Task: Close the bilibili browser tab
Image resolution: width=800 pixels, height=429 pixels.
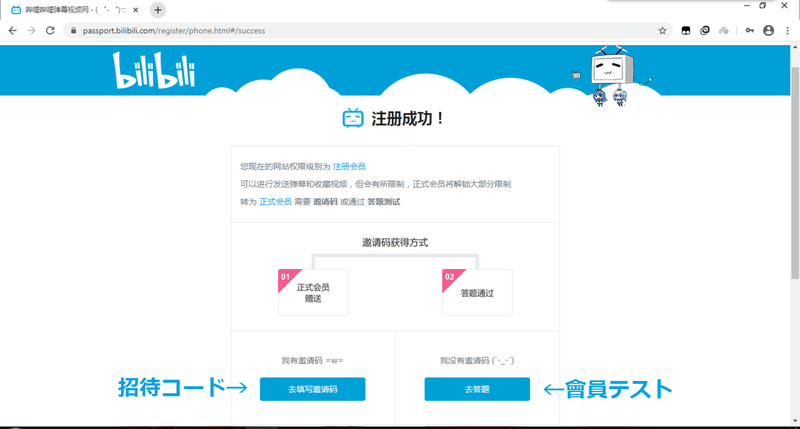Action: 136,10
